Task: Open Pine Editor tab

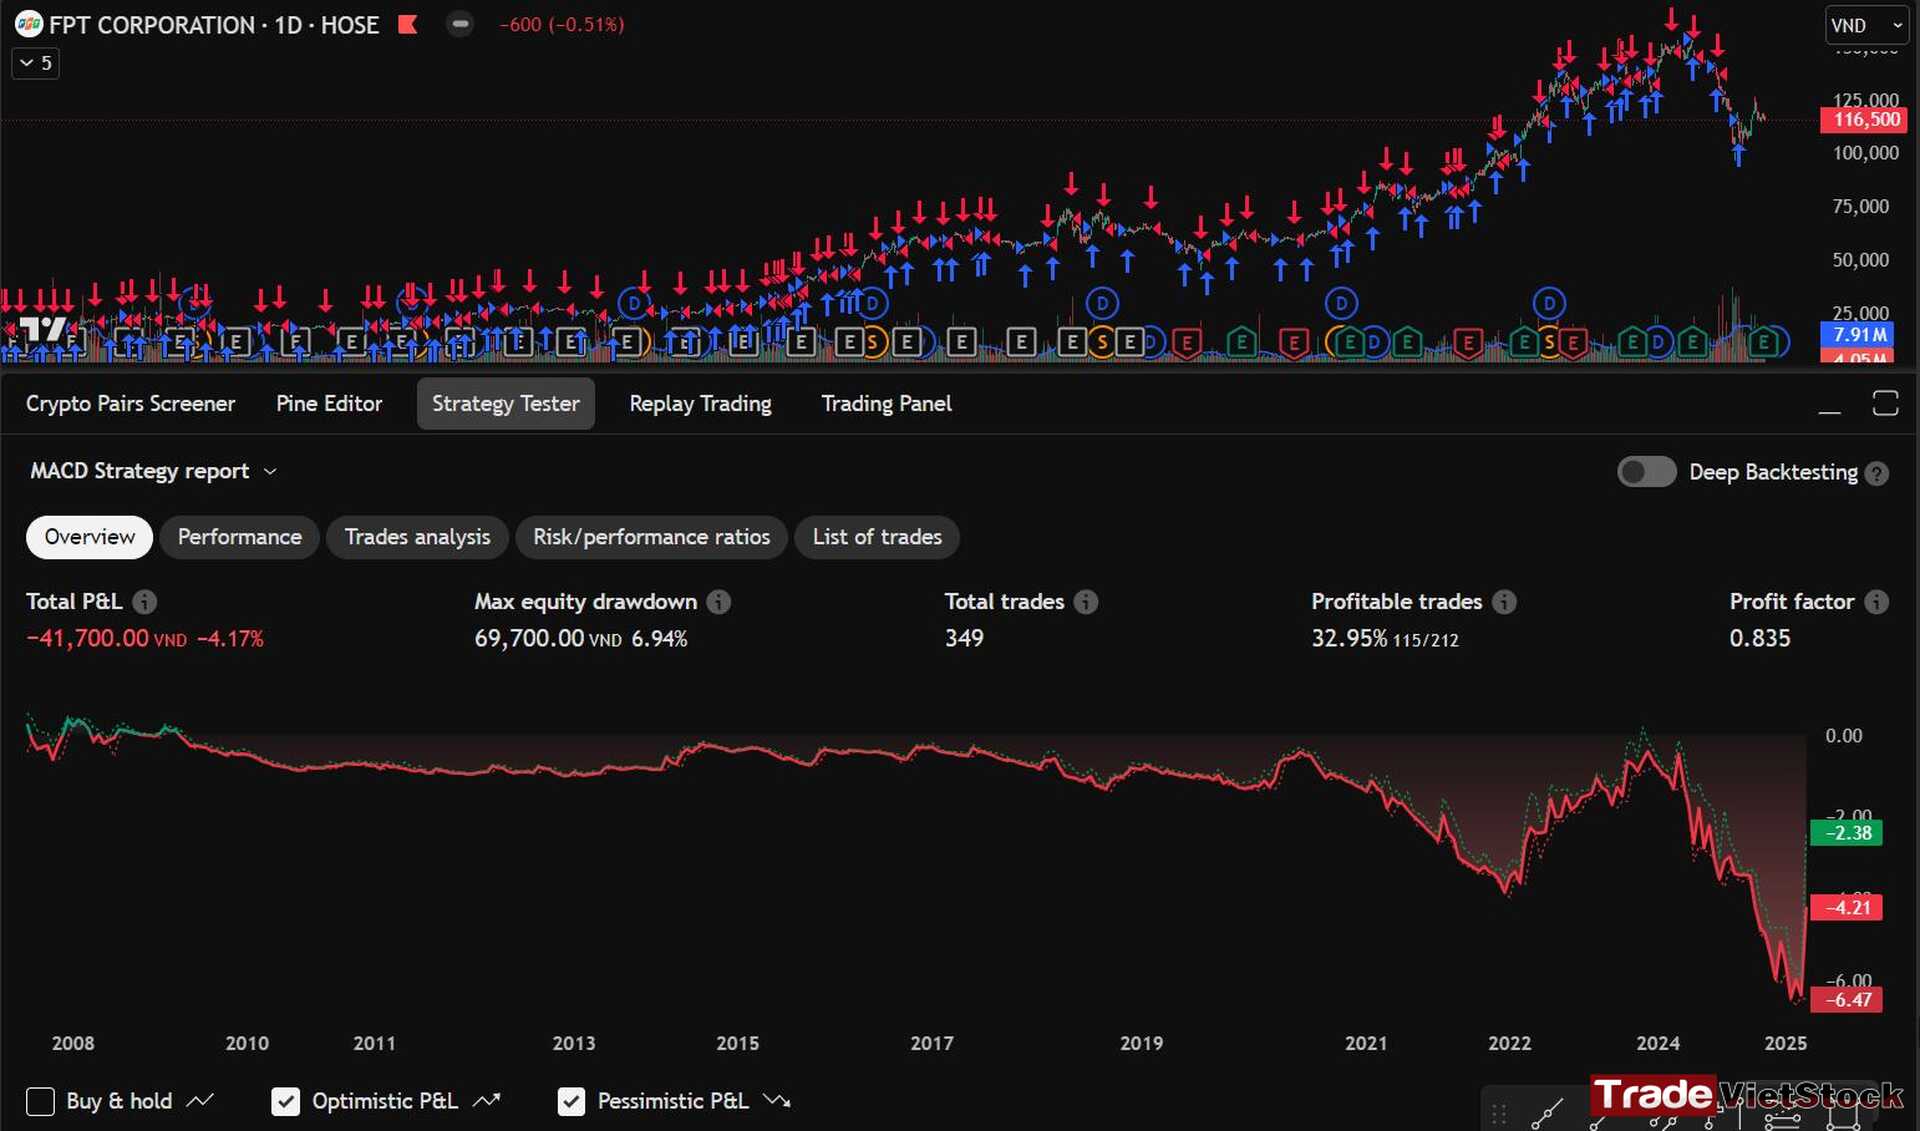Action: 329,403
